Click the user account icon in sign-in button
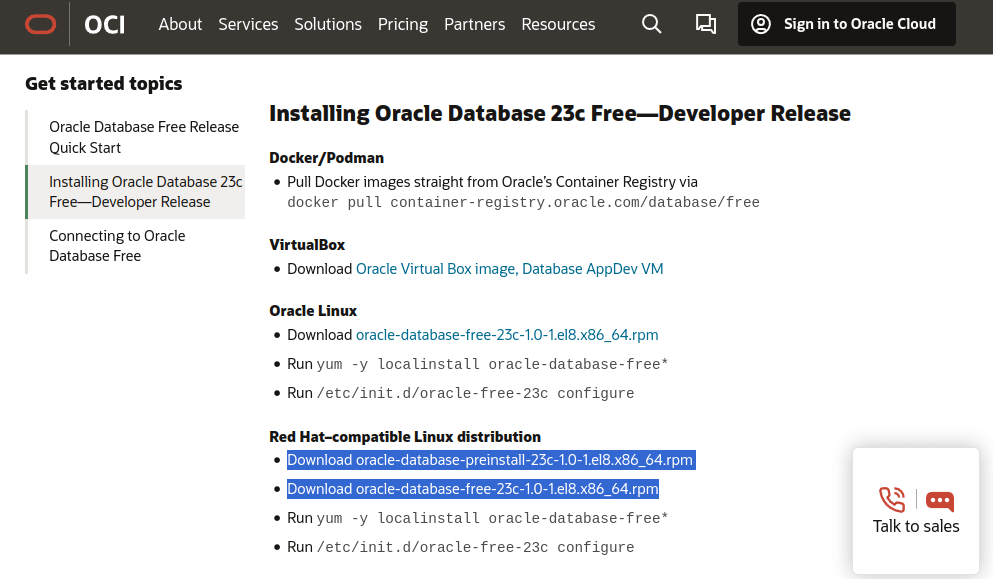This screenshot has height=579, width=993. click(761, 24)
